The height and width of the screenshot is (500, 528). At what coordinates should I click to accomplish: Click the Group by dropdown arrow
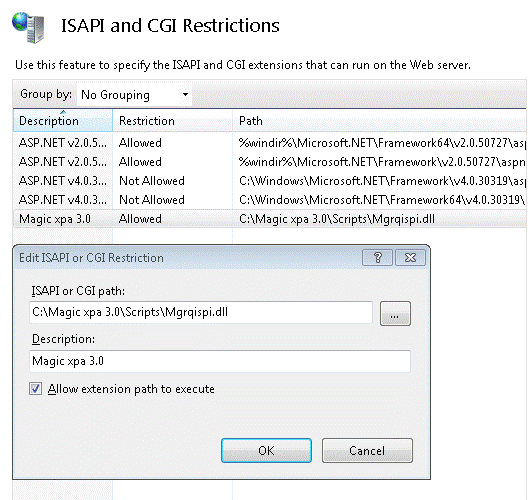click(185, 95)
